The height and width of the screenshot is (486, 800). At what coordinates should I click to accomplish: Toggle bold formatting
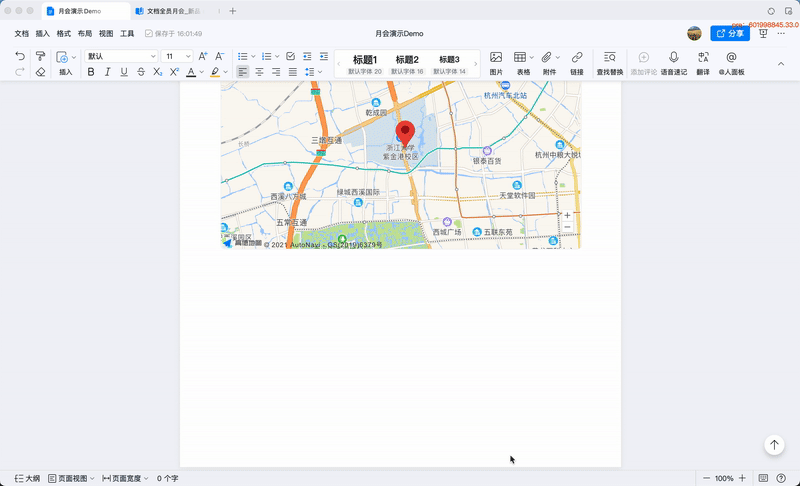91,72
